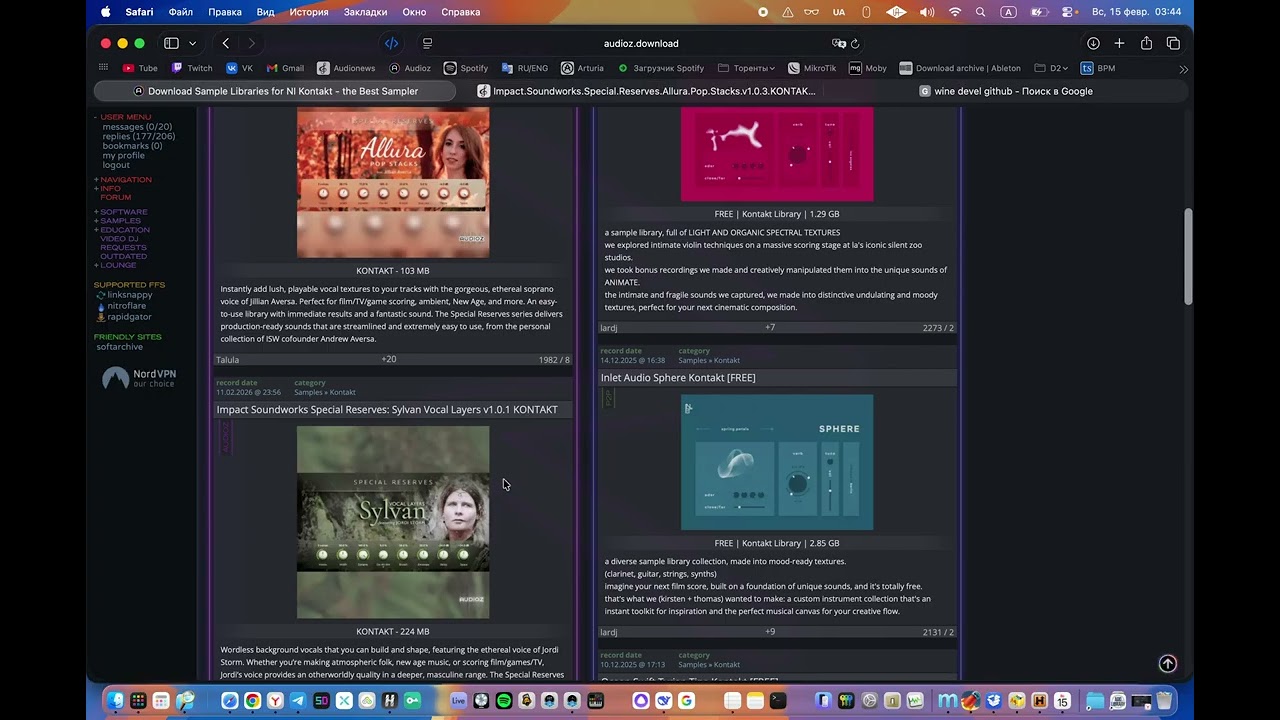
Task: Open the Файл menu
Action: click(x=181, y=12)
